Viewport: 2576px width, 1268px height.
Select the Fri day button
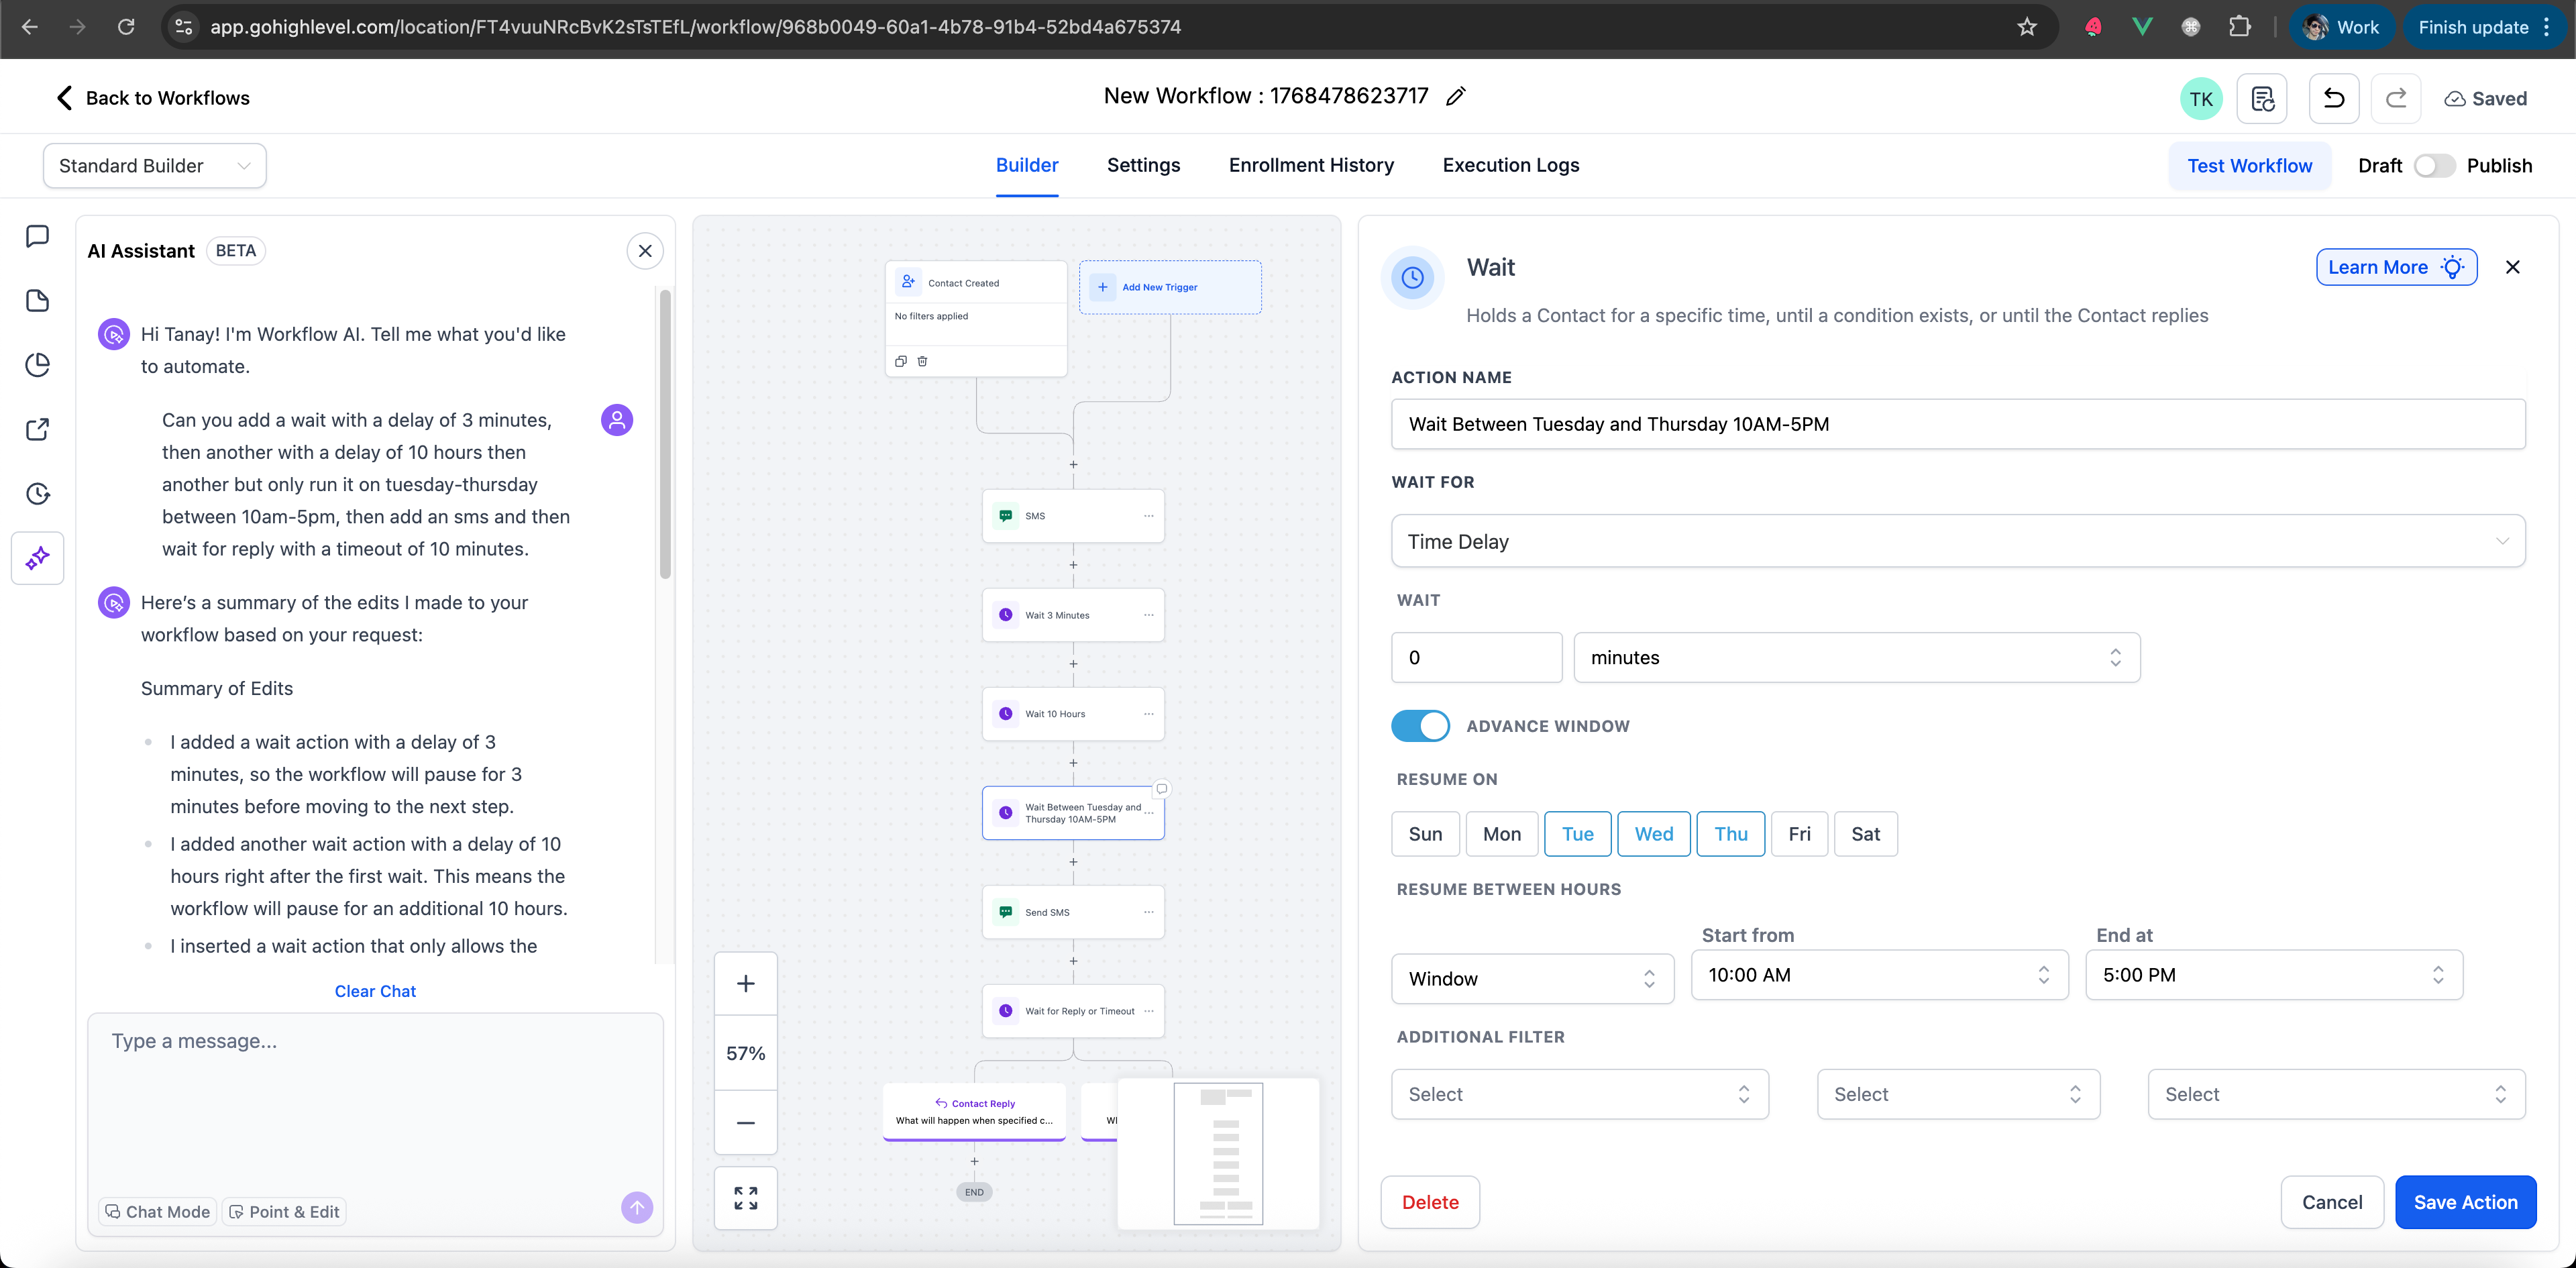pos(1799,834)
